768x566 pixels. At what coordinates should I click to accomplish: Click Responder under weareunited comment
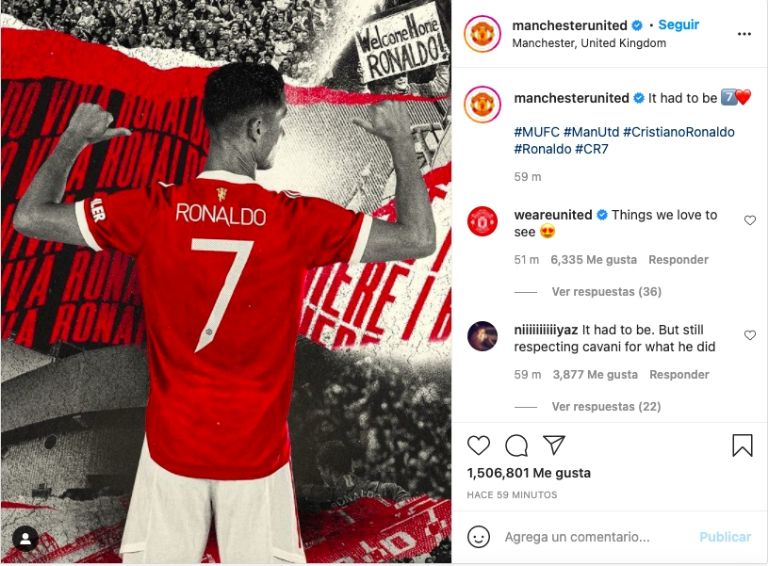pos(678,260)
